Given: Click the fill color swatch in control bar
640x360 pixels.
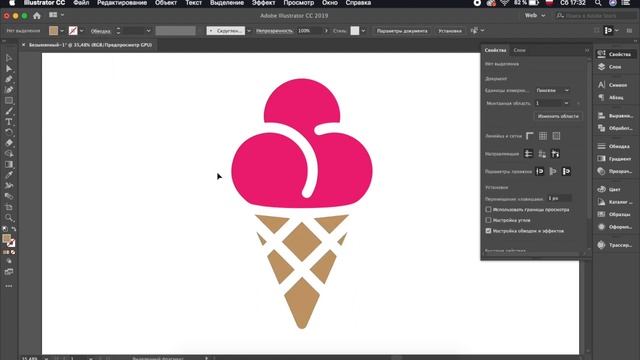Looking at the screenshot, I should tap(53, 31).
